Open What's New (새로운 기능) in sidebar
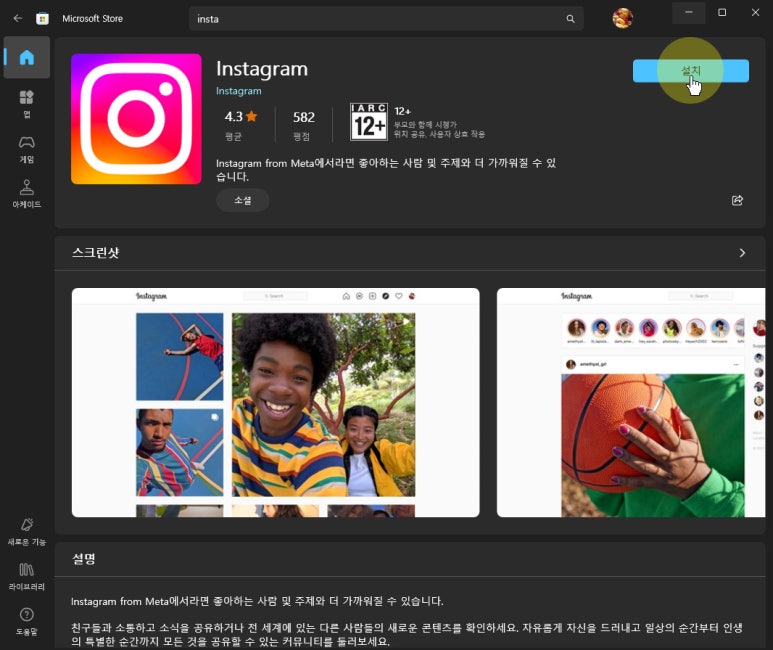This screenshot has height=650, width=773. click(x=27, y=532)
